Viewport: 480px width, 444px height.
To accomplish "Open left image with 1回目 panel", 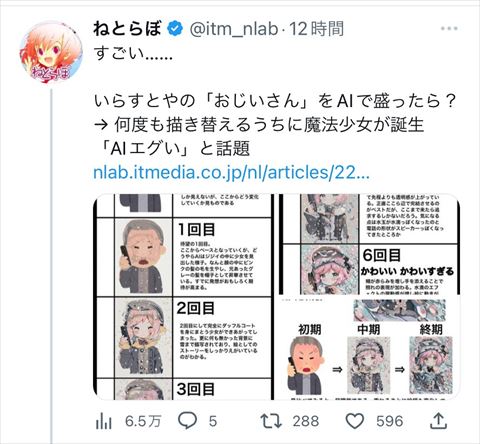I will pos(183,297).
